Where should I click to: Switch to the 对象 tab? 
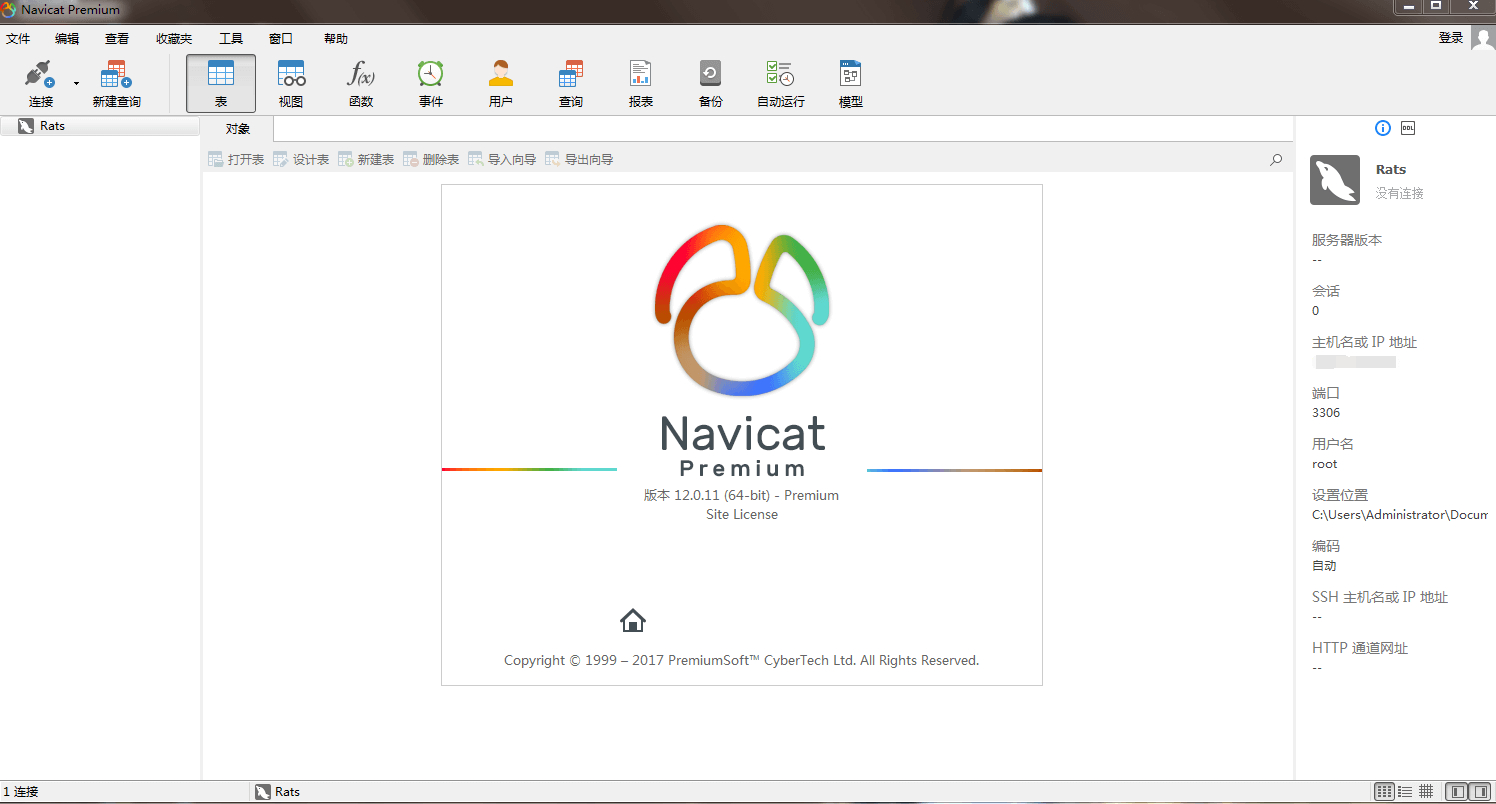[x=237, y=129]
